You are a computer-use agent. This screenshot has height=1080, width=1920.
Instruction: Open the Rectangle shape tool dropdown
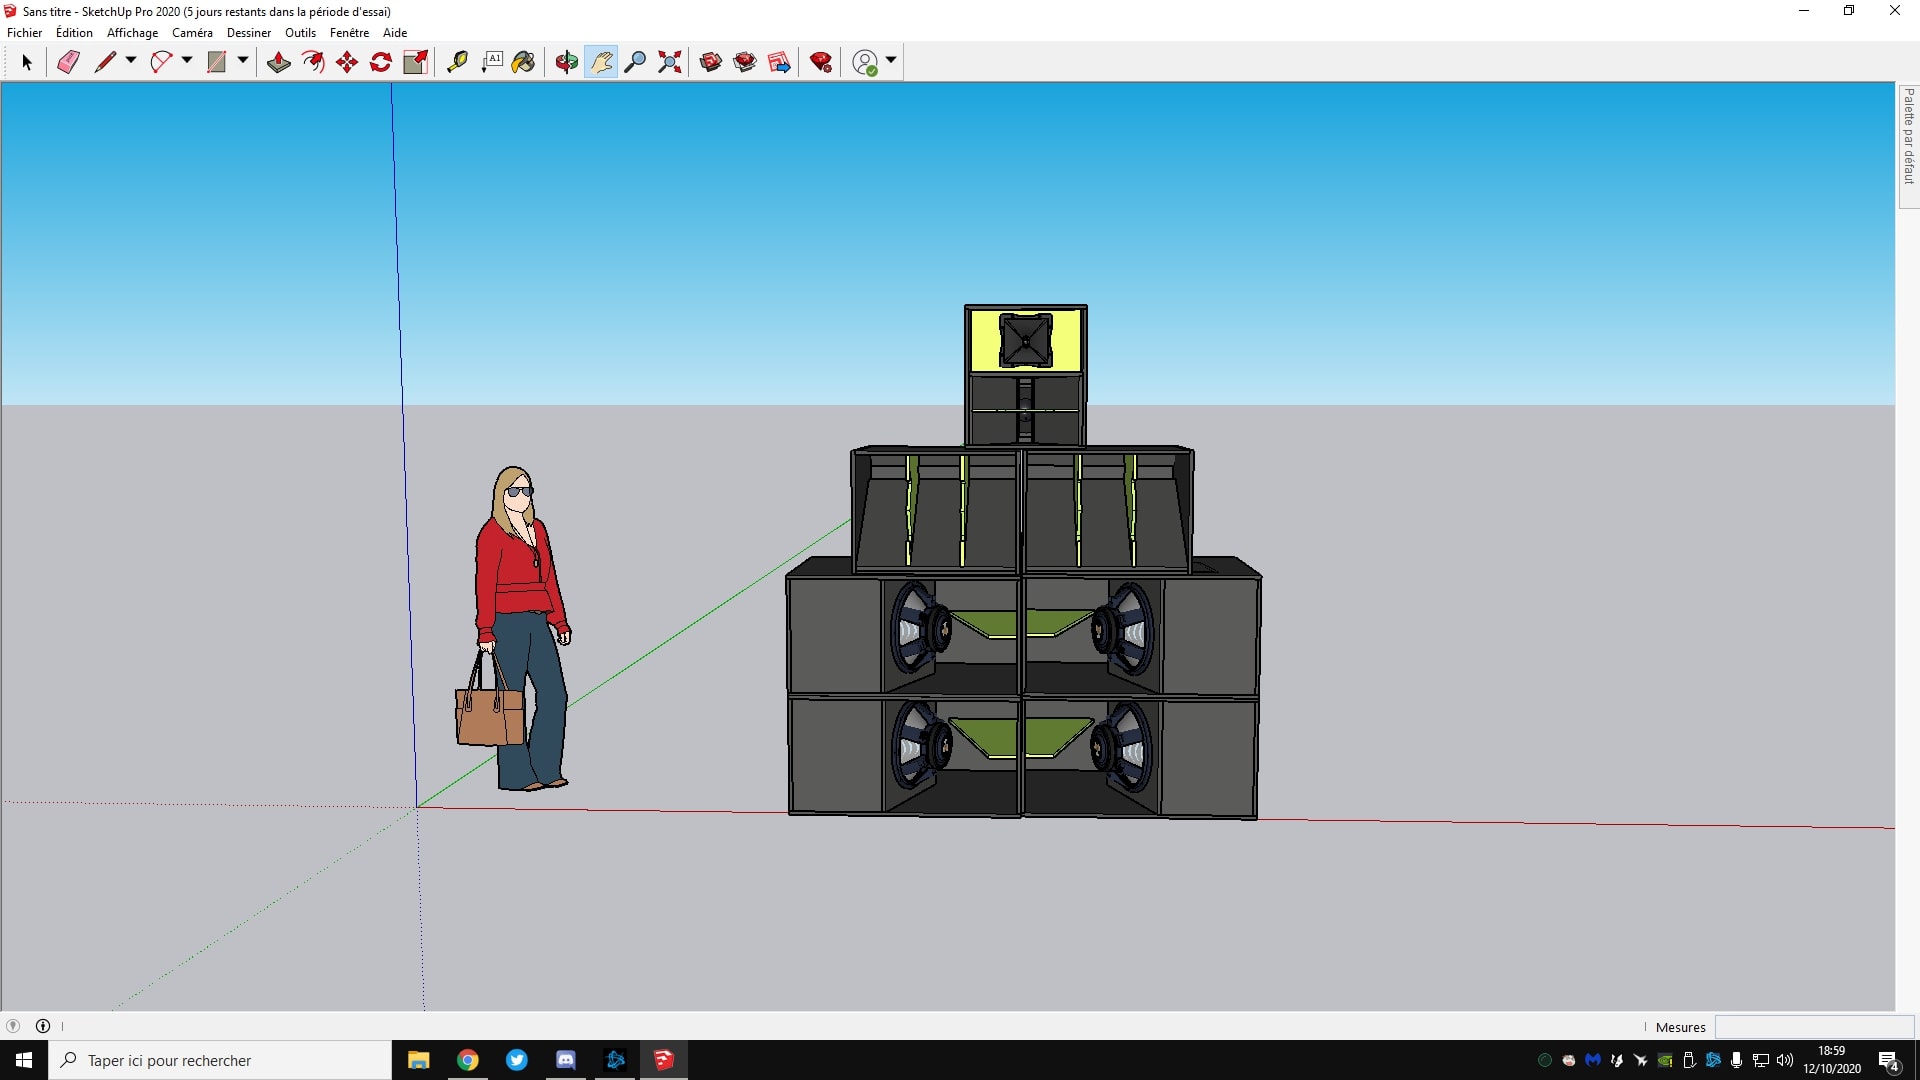(243, 61)
